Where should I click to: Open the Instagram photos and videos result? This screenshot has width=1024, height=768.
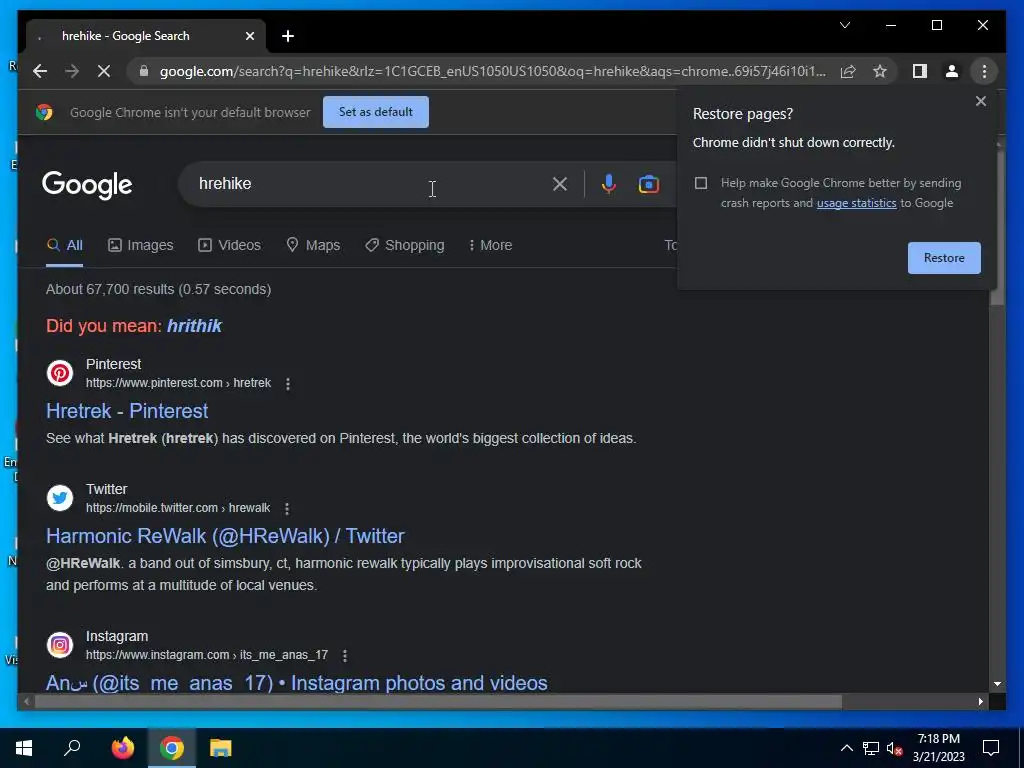pos(296,683)
